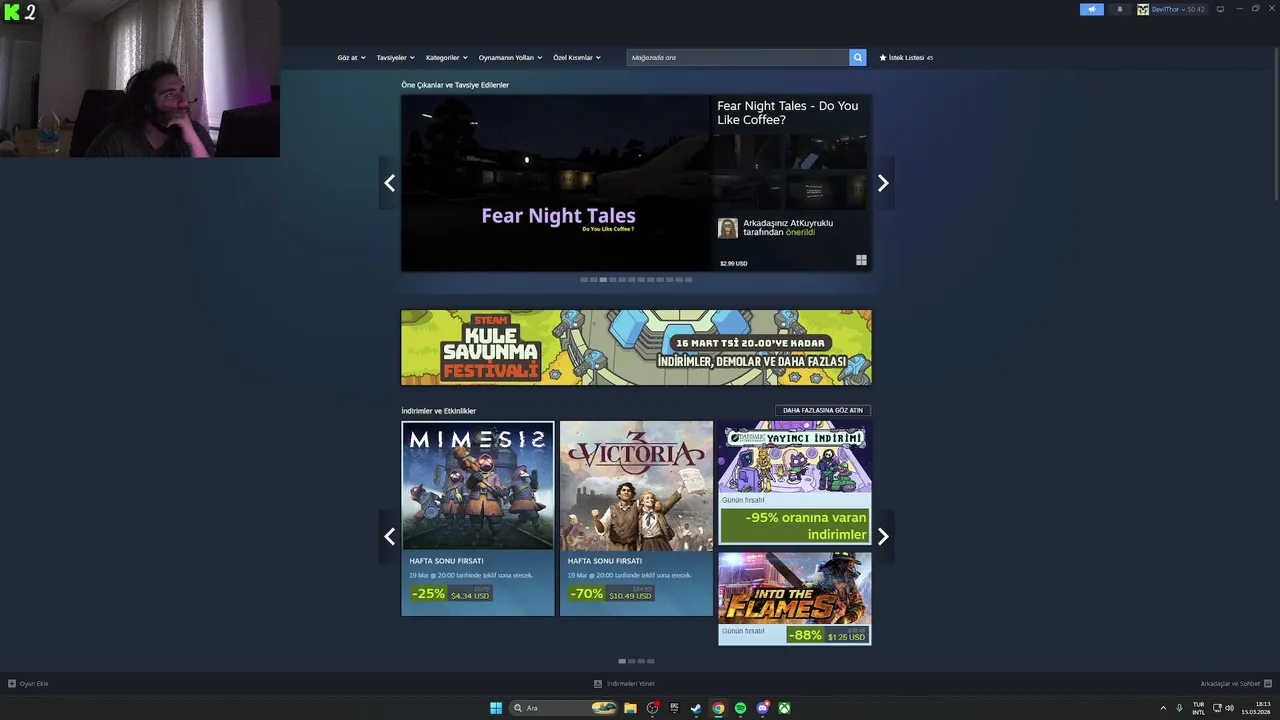
Task: Go to next featured game arrow
Action: click(883, 183)
